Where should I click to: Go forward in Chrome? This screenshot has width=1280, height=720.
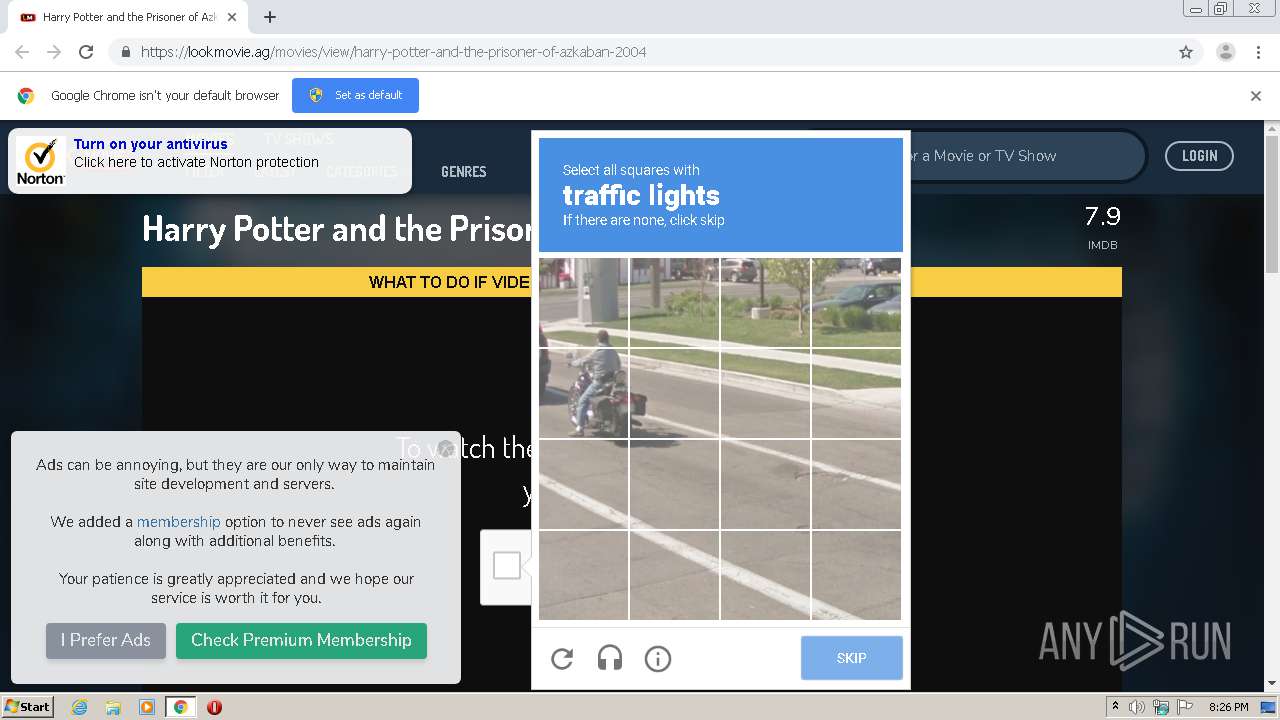[54, 52]
